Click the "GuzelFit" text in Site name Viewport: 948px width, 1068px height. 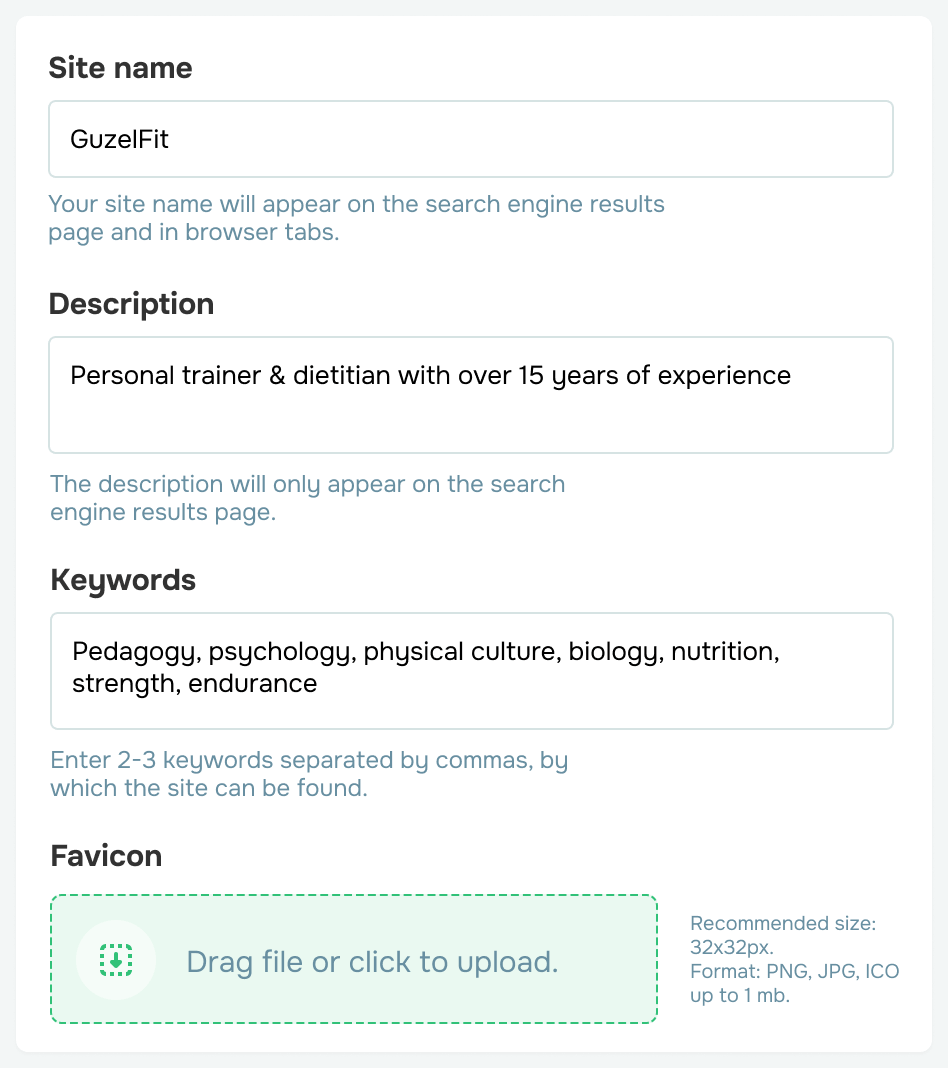[119, 139]
